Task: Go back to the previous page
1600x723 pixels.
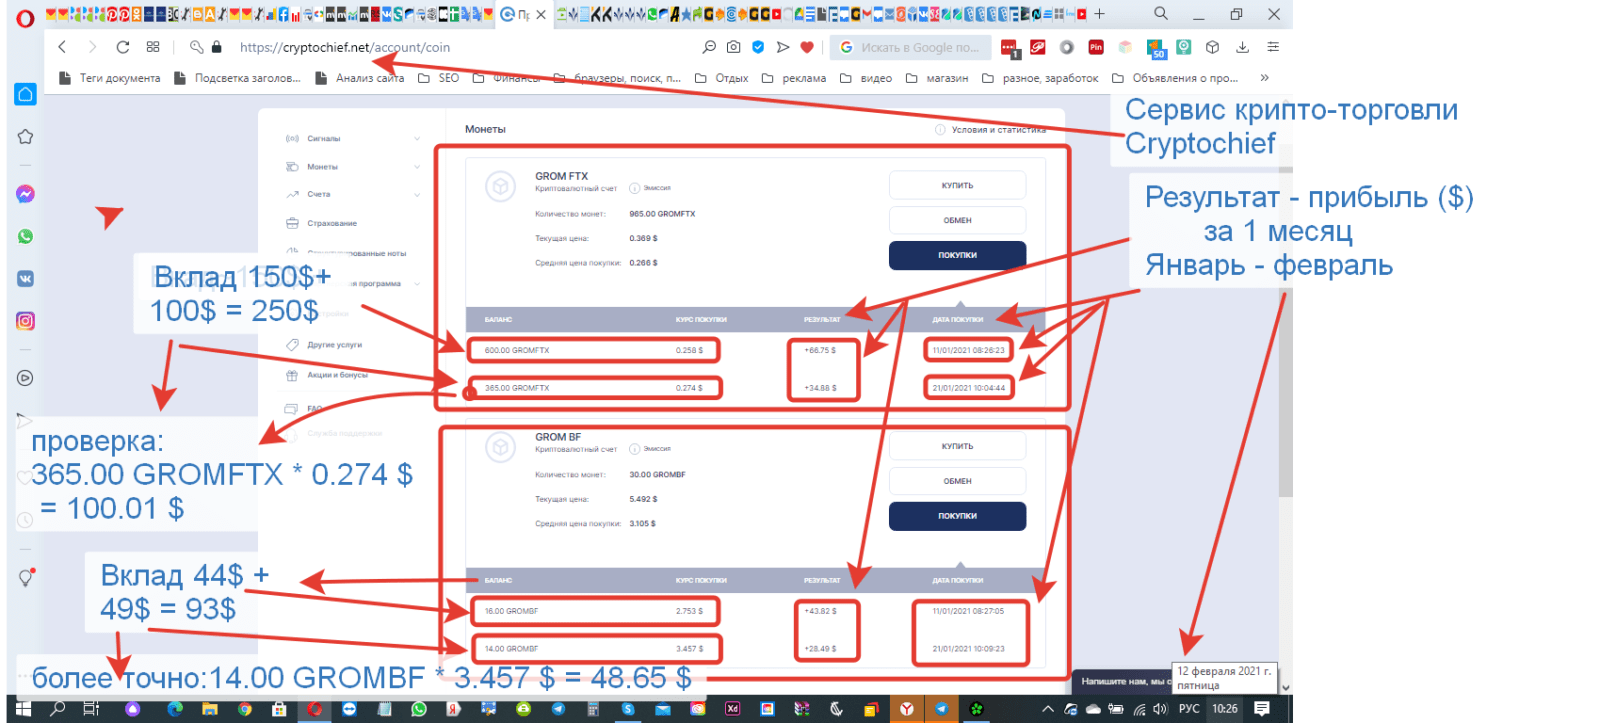Action: coord(62,47)
